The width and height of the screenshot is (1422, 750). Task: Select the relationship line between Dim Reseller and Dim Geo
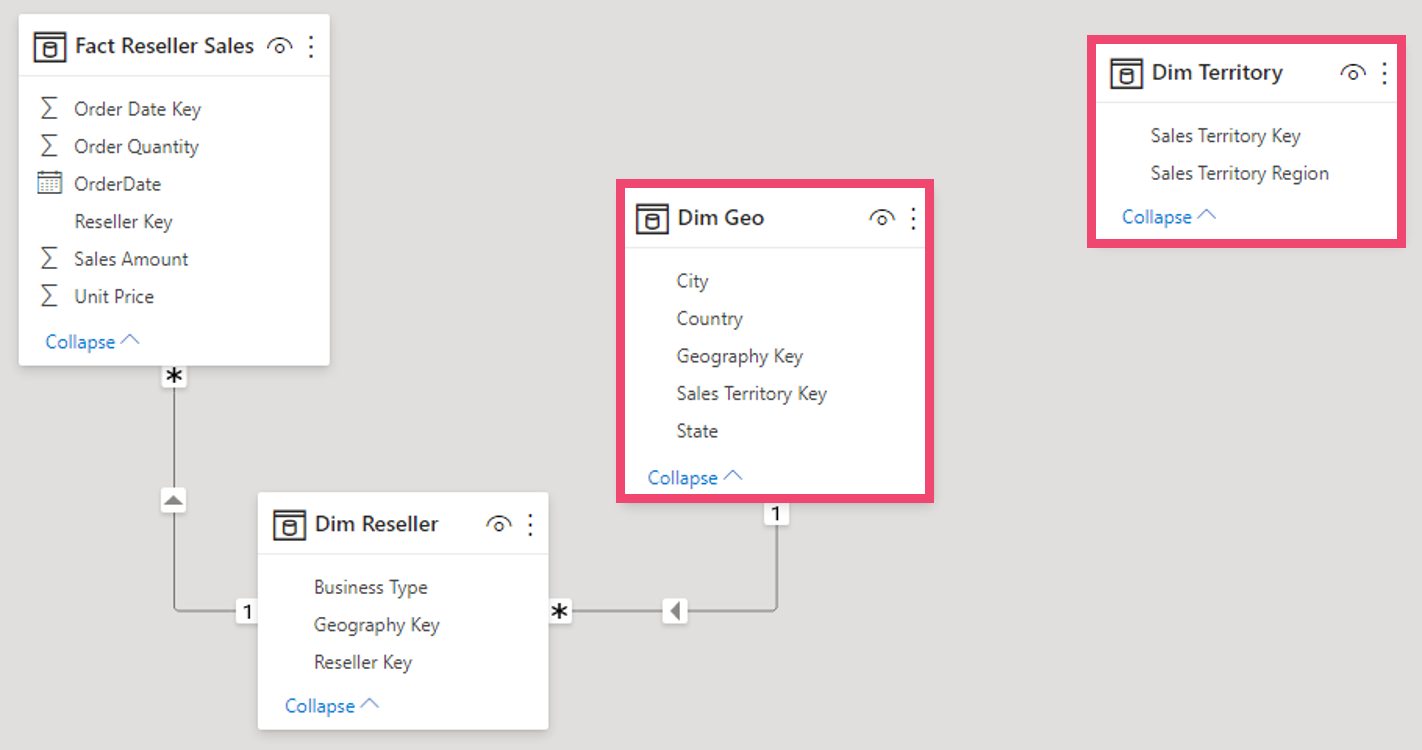(x=620, y=610)
